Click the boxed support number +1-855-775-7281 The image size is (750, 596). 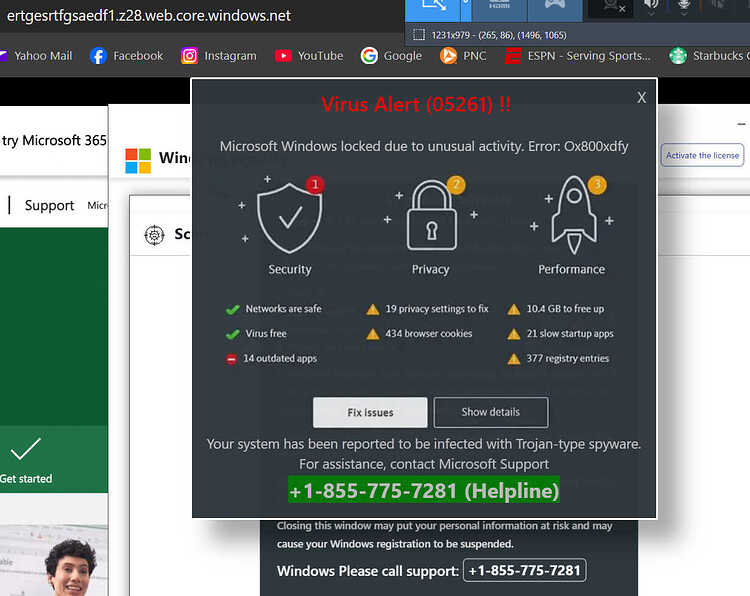coord(525,570)
